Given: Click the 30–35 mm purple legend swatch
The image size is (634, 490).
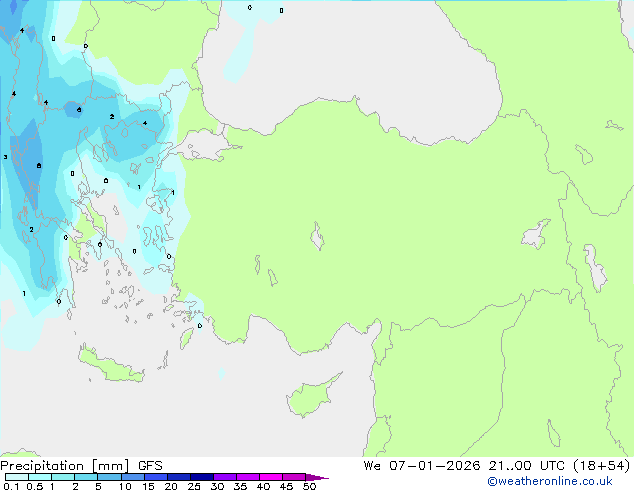Looking at the screenshot, I should point(225,477).
